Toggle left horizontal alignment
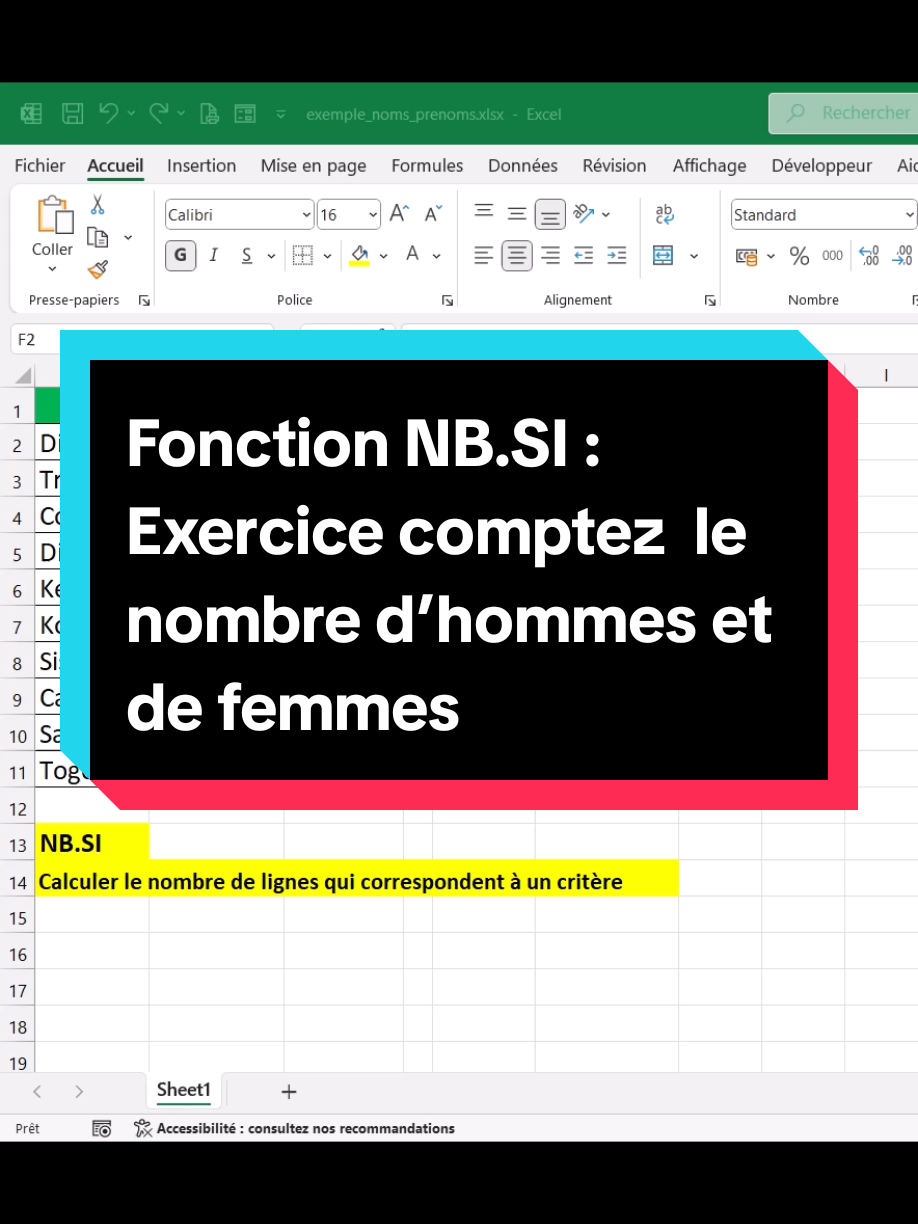Viewport: 918px width, 1224px height. tap(484, 256)
